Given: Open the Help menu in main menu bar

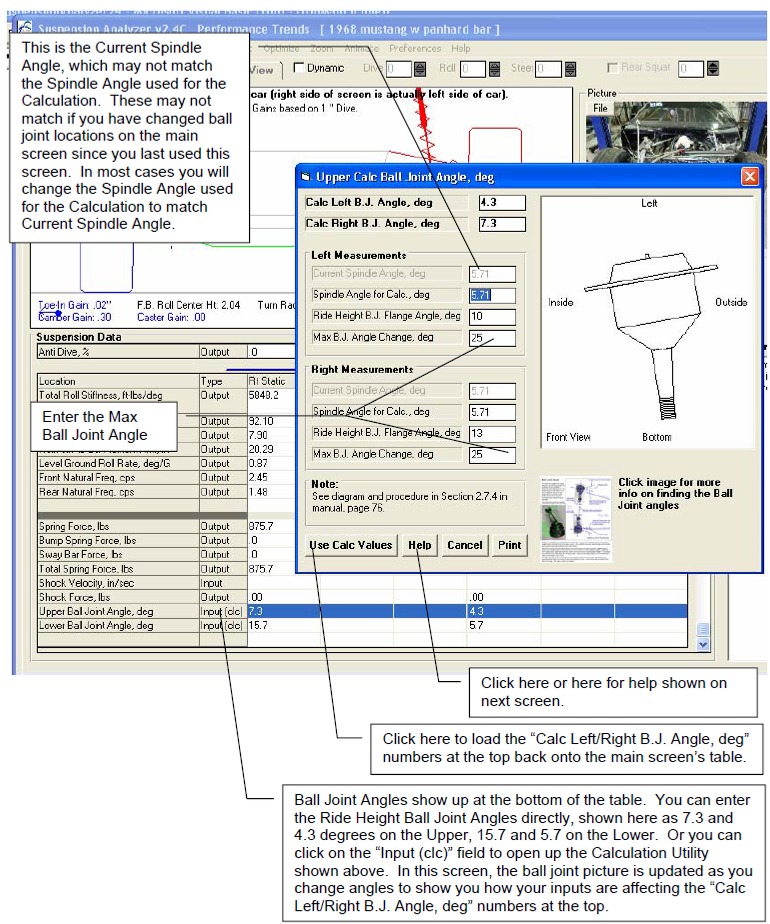Looking at the screenshot, I should pos(461,48).
